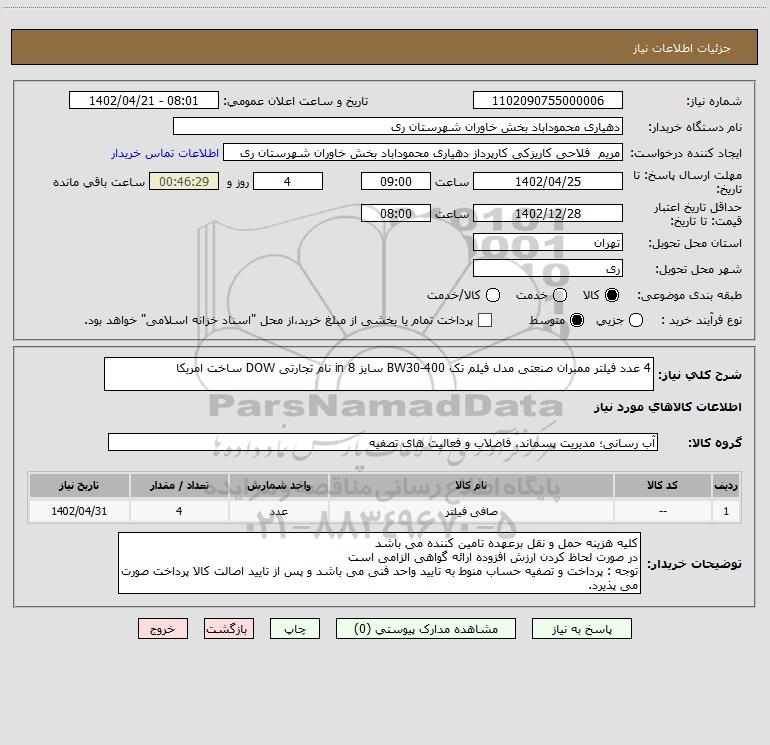
Task: Click the جزئیات اطلاعات نیاز header title
Action: coord(682,48)
